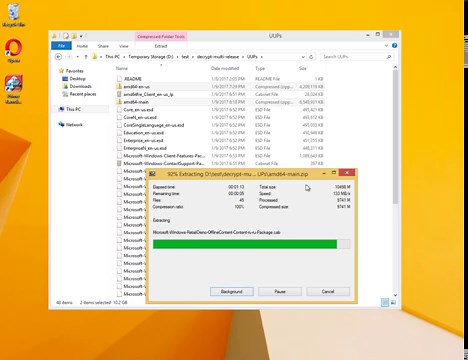Expand the ribbon with the chevron arrow
Screen dimensions: 468x360
click(x=386, y=46)
